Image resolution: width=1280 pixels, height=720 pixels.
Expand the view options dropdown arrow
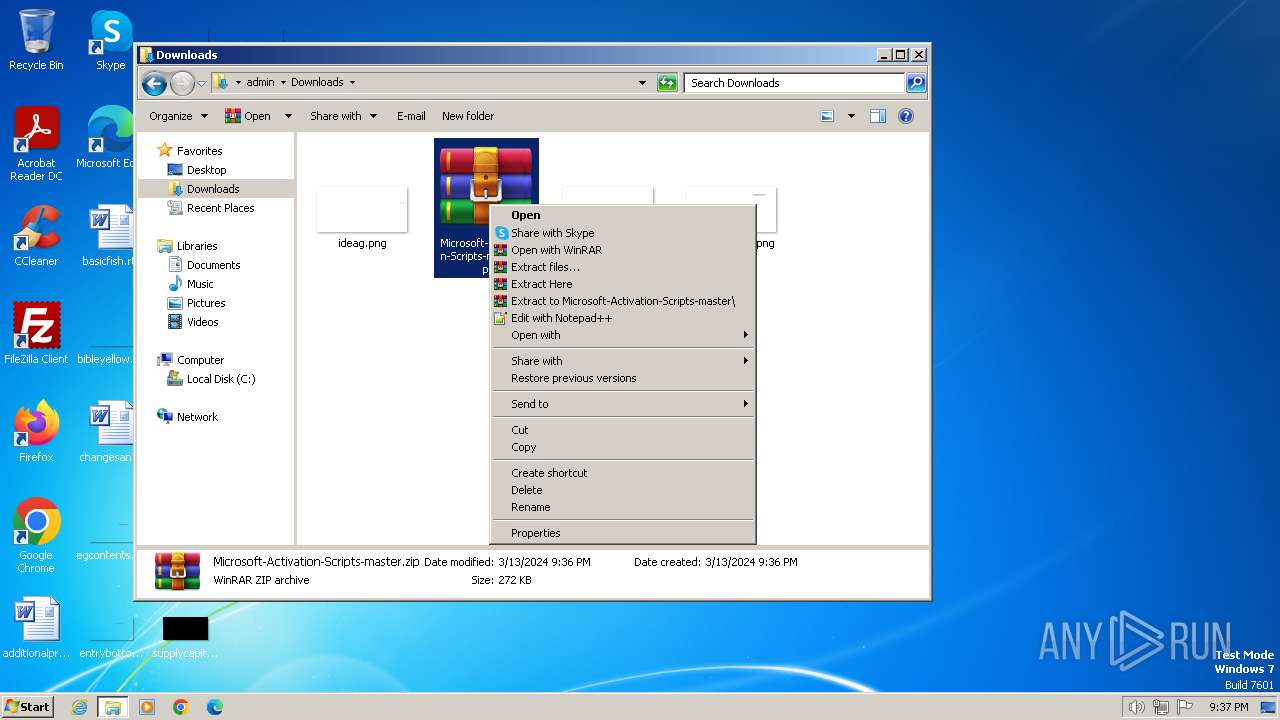click(851, 116)
